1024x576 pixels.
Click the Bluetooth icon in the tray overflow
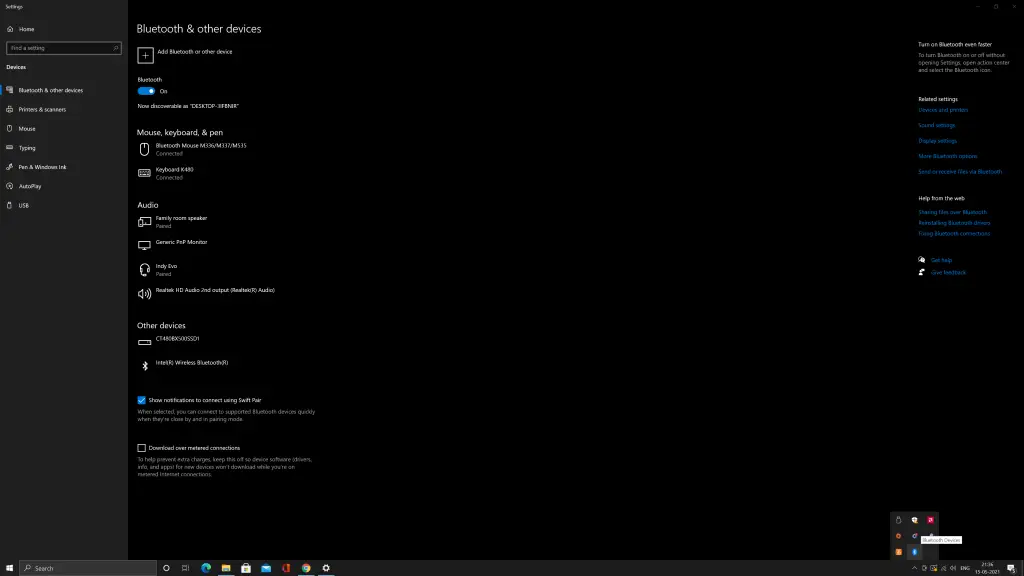click(914, 552)
